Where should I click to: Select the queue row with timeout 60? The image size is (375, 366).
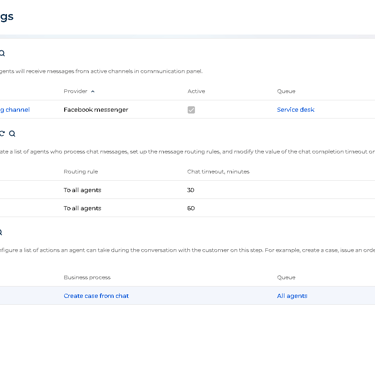(x=187, y=208)
